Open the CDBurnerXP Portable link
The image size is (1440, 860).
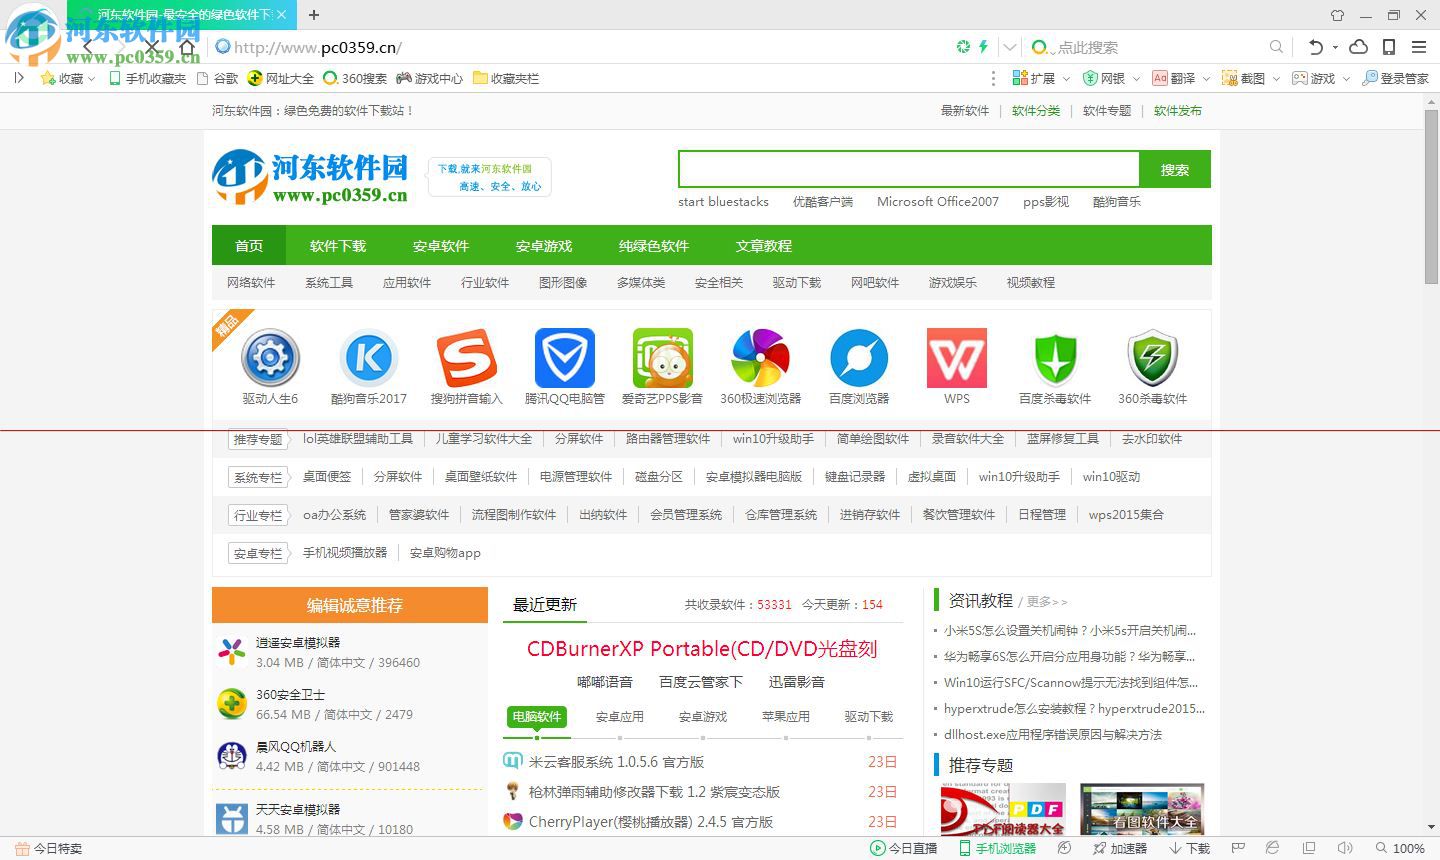tap(703, 649)
